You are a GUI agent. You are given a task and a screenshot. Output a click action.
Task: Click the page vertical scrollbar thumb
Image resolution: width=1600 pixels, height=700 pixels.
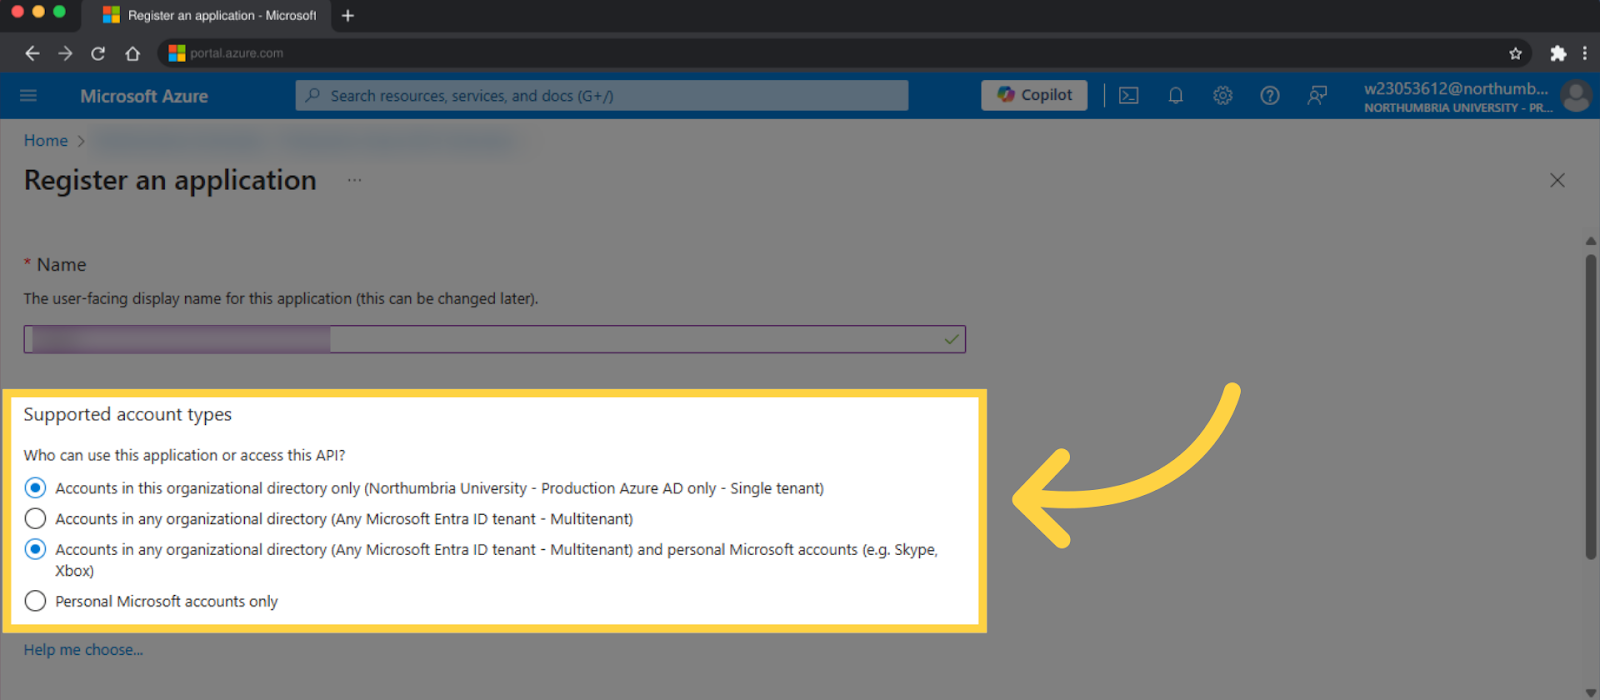coord(1590,406)
